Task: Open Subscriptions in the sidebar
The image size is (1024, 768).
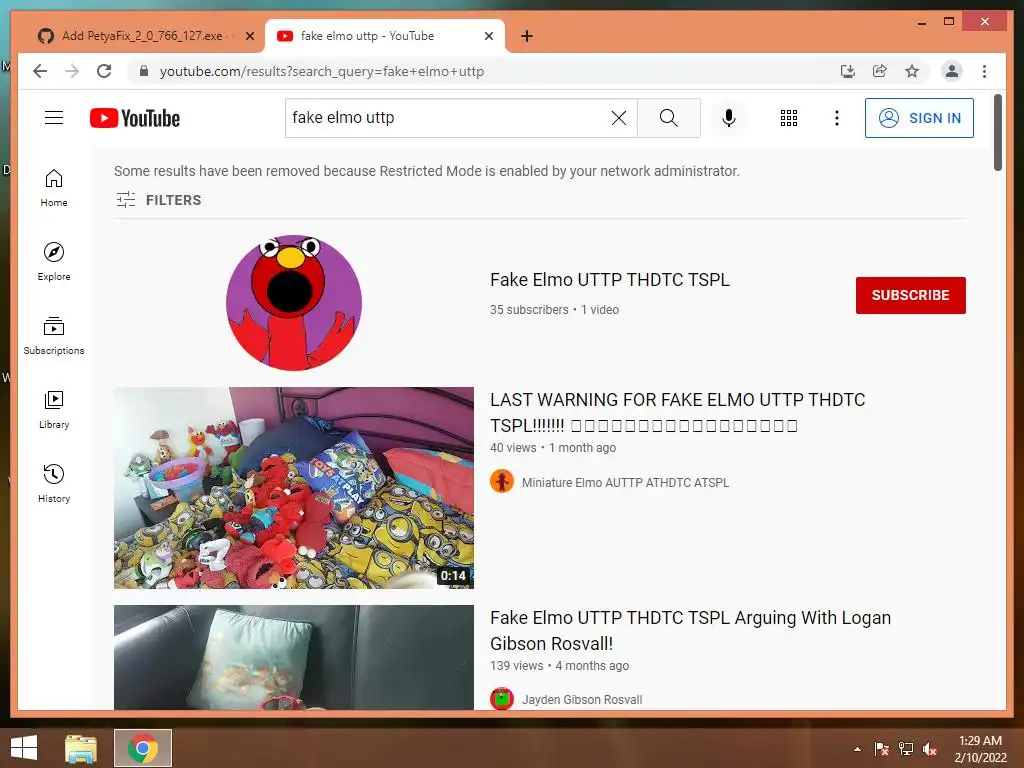Action: pos(54,336)
